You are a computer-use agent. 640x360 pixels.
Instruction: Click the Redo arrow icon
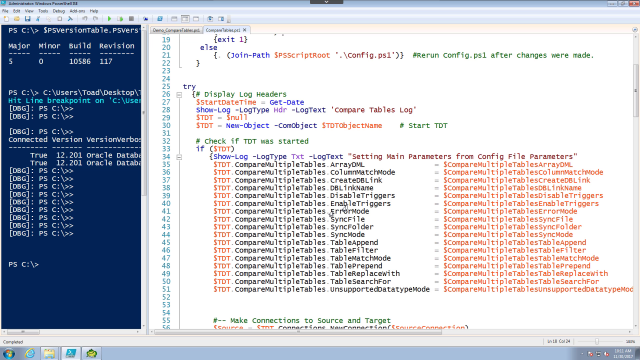click(x=96, y=19)
